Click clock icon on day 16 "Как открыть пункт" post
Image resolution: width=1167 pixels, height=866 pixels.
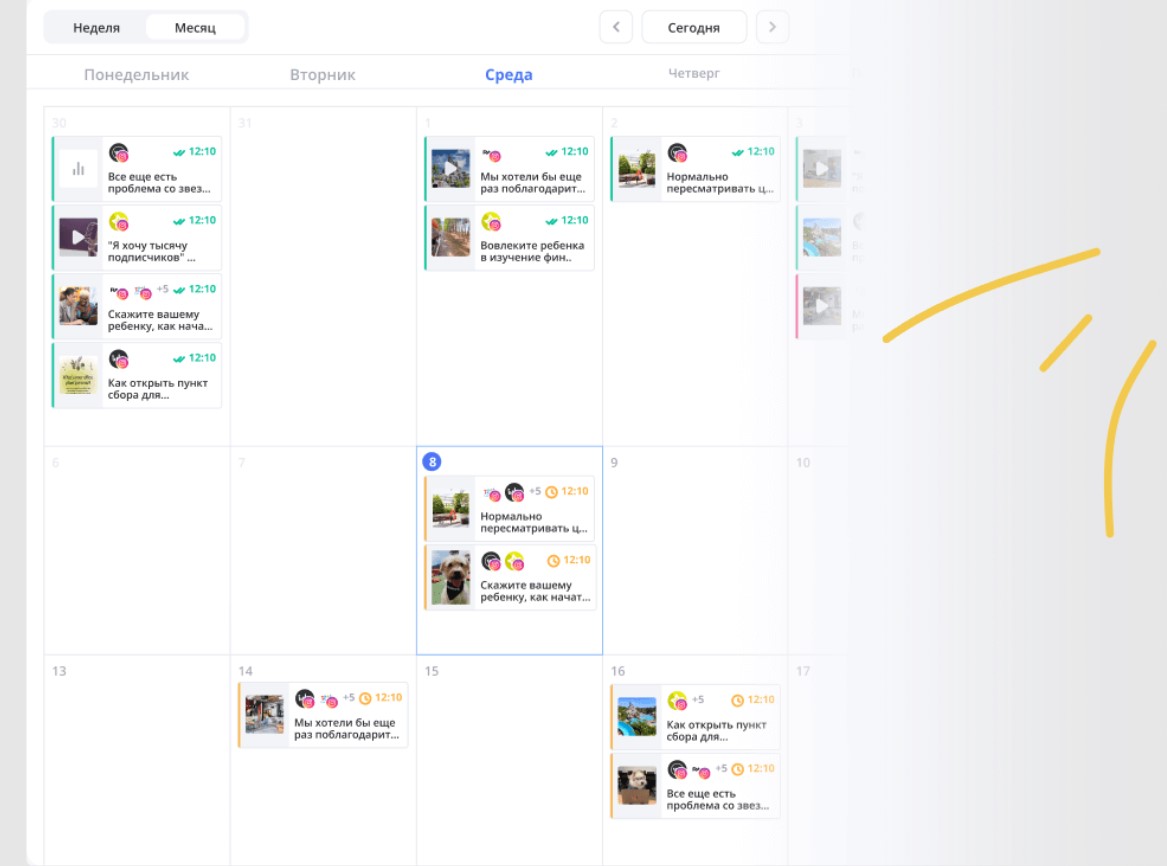click(738, 701)
